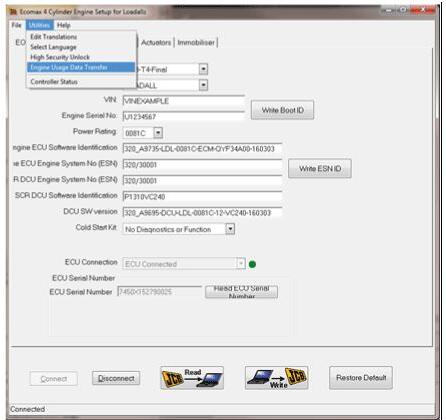The height and width of the screenshot is (420, 446).
Task: Open the Cold Start Kit dropdown
Action: tap(230, 229)
